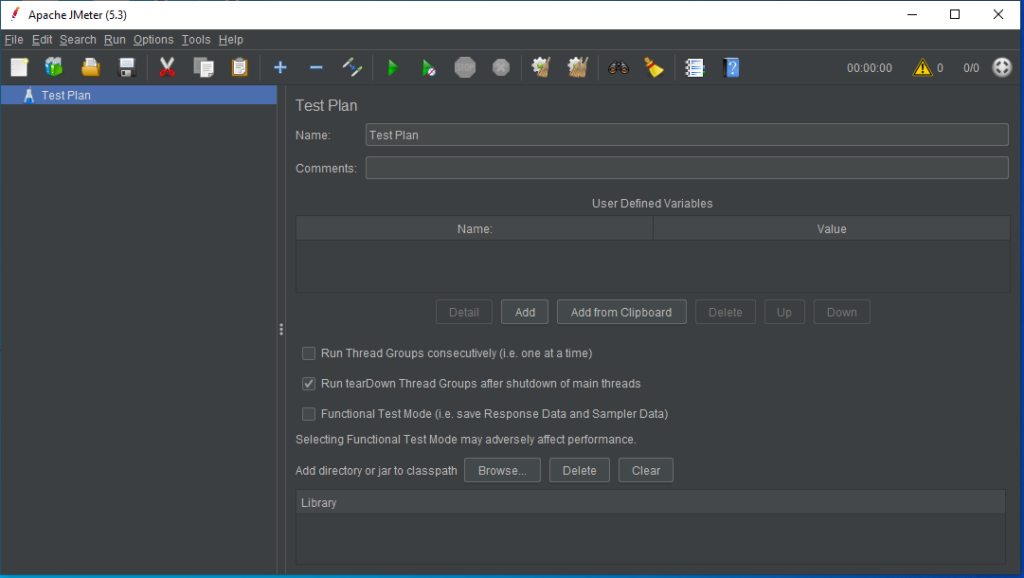1024x578 pixels.
Task: Click the Up button
Action: tap(784, 312)
